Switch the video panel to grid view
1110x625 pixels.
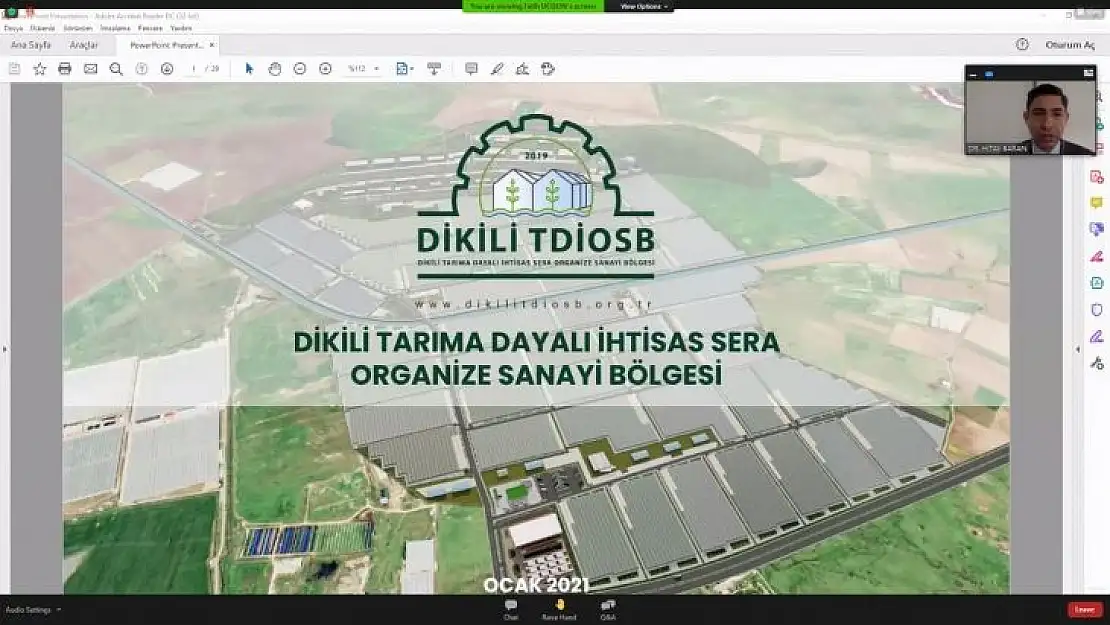(x=1088, y=73)
